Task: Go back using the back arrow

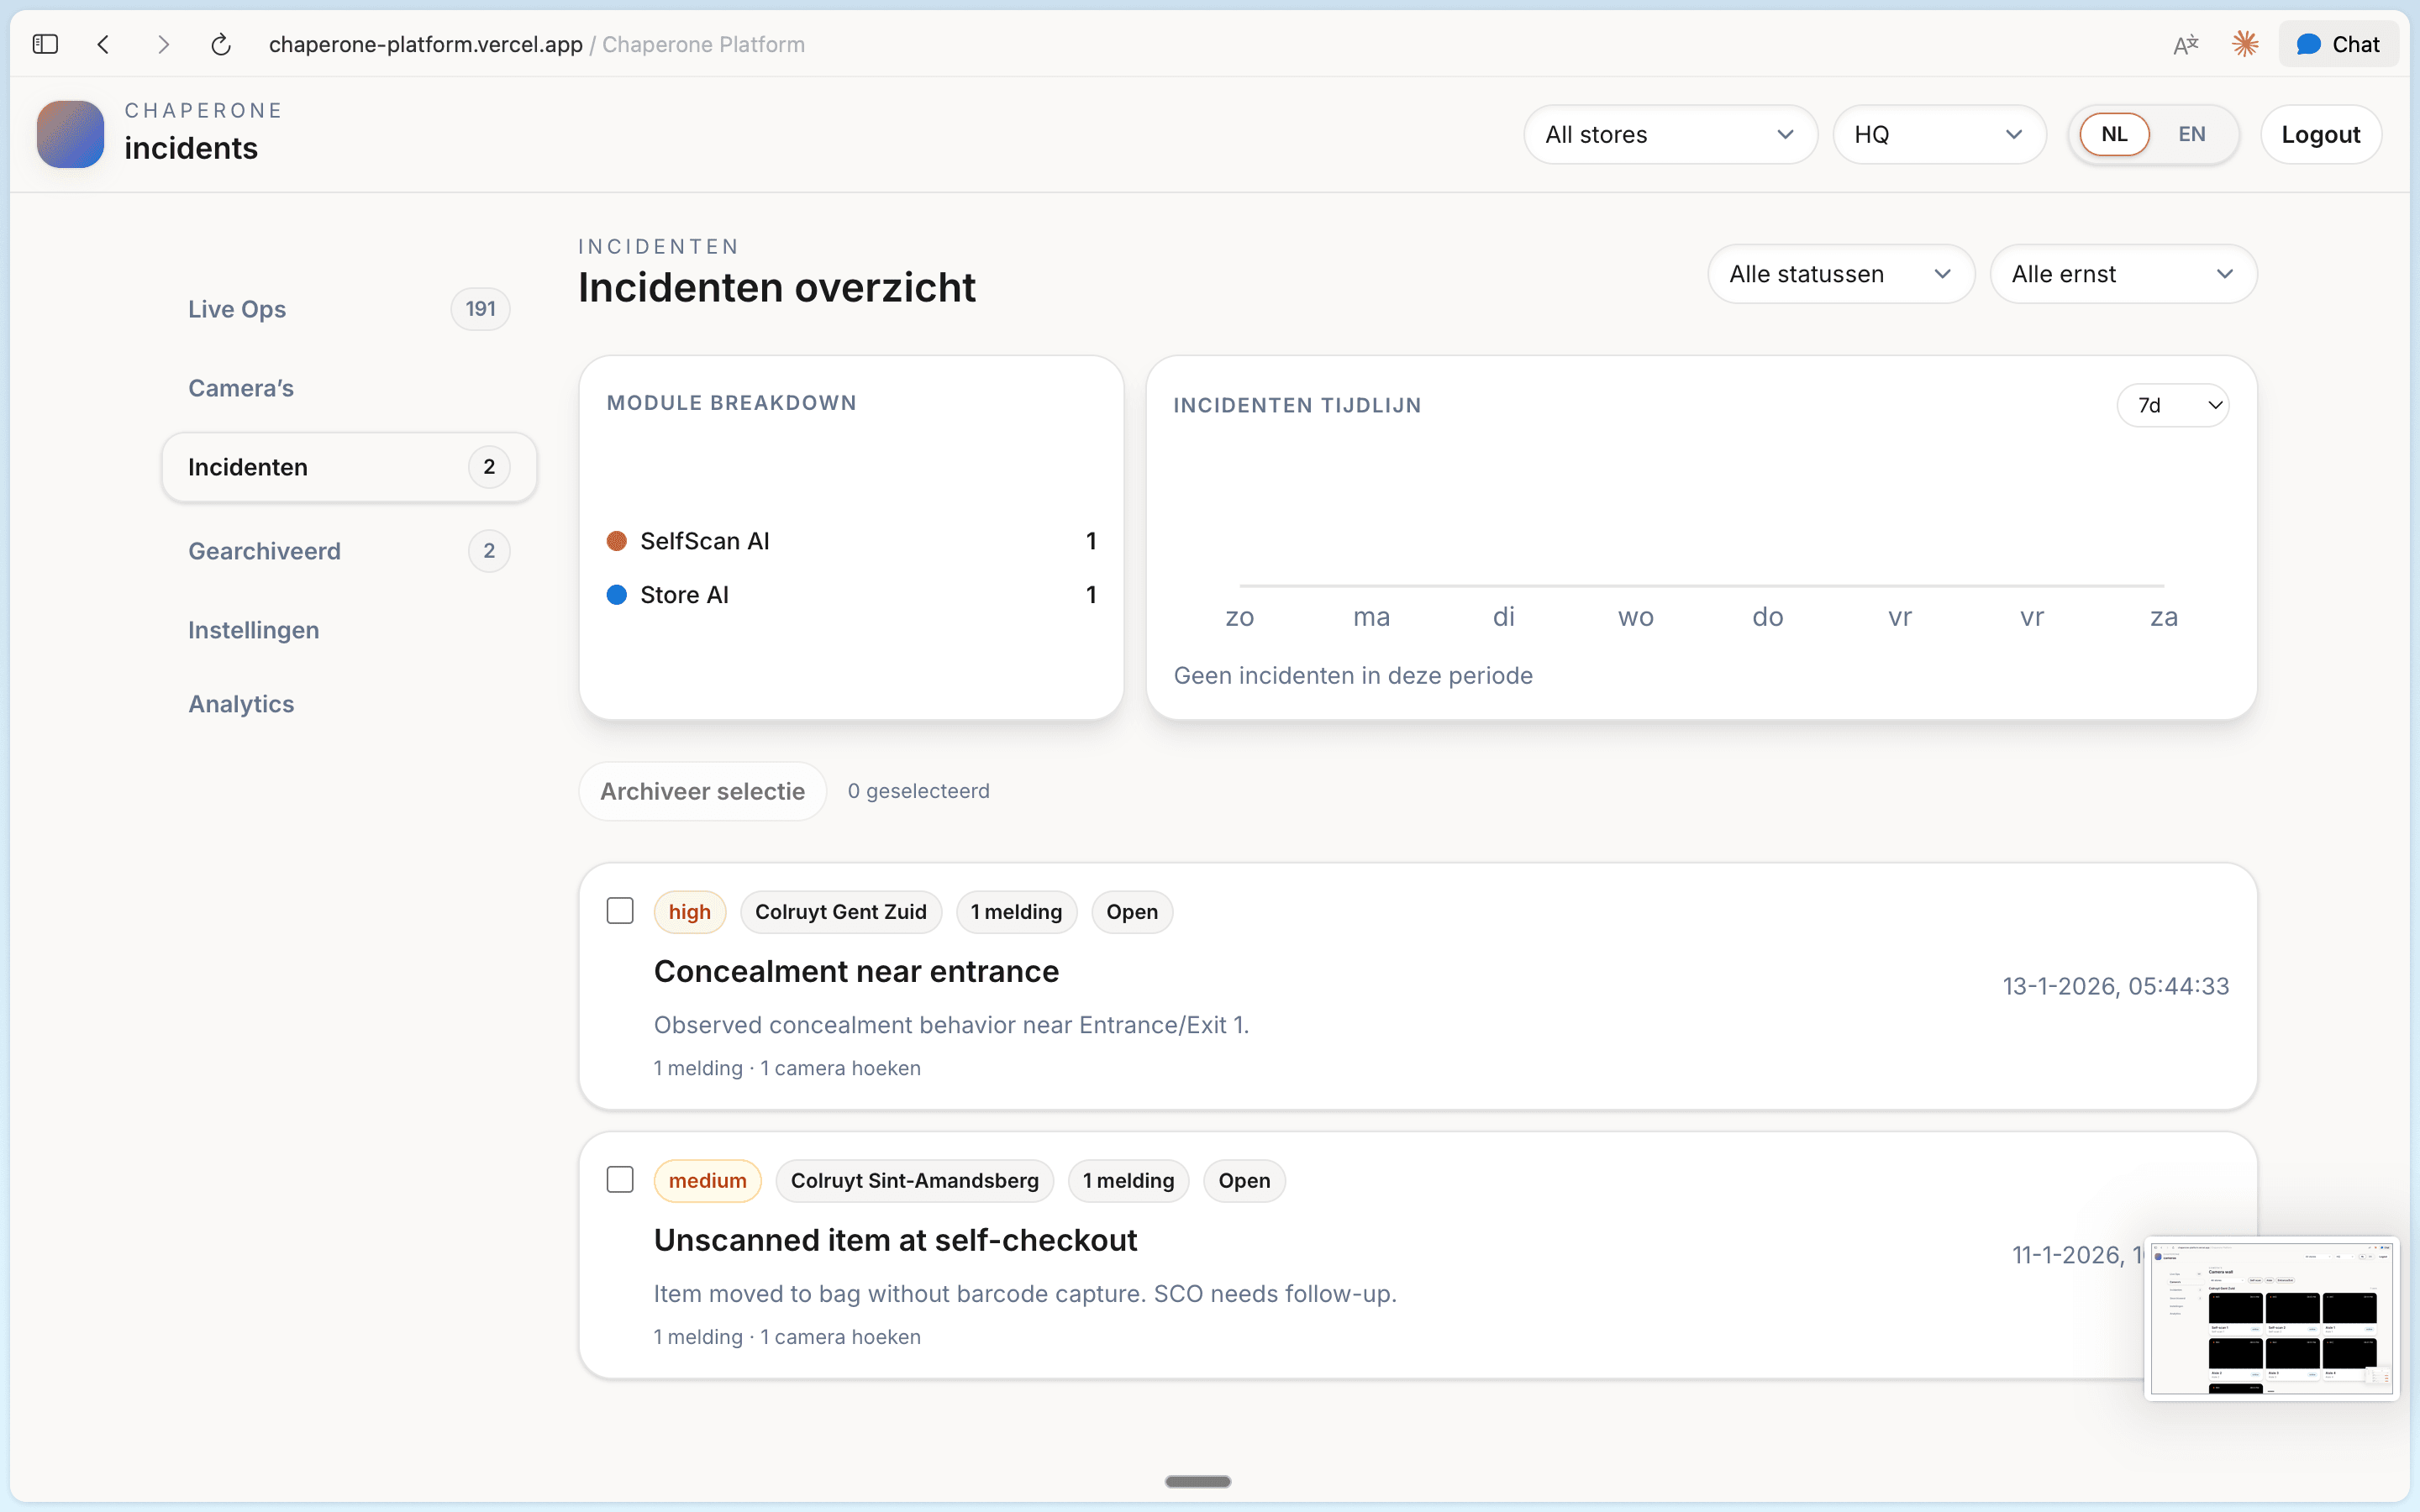Action: 104,44
